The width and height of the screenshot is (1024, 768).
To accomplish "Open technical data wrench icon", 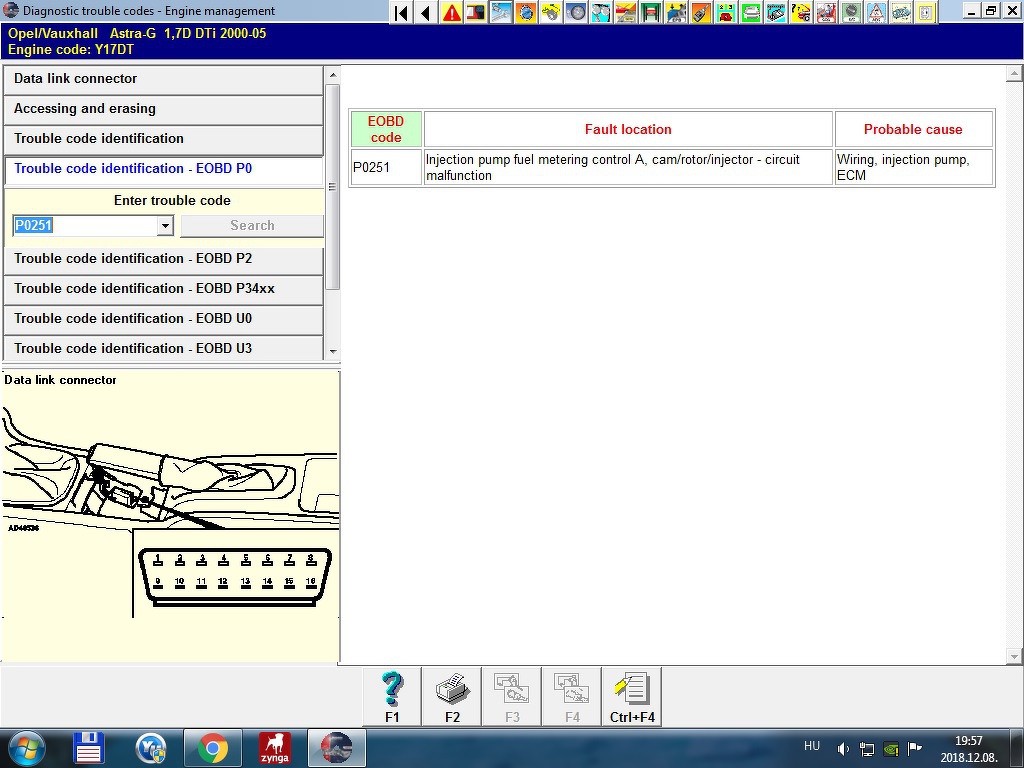I will (501, 12).
